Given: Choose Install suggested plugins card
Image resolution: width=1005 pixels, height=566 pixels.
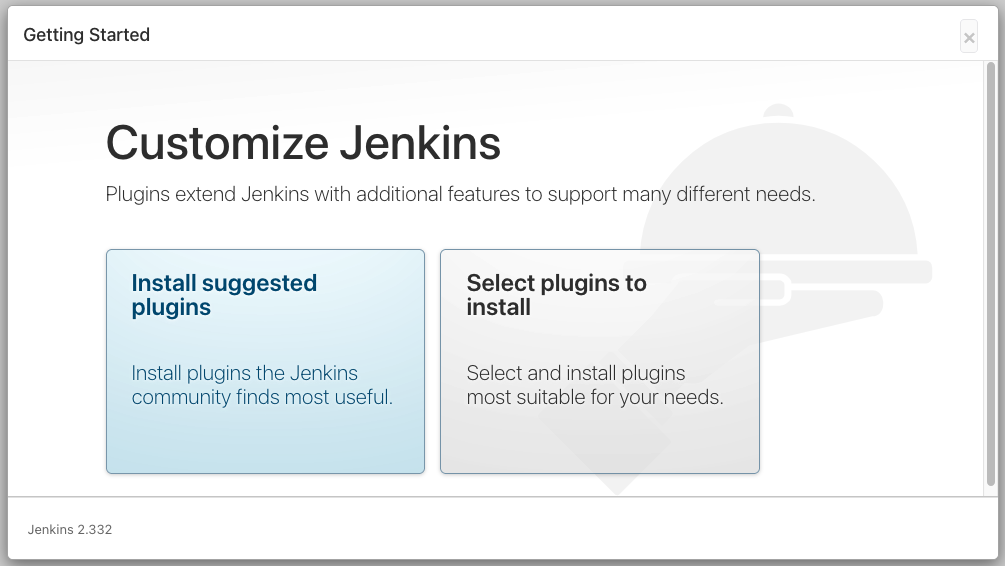Looking at the screenshot, I should point(265,362).
